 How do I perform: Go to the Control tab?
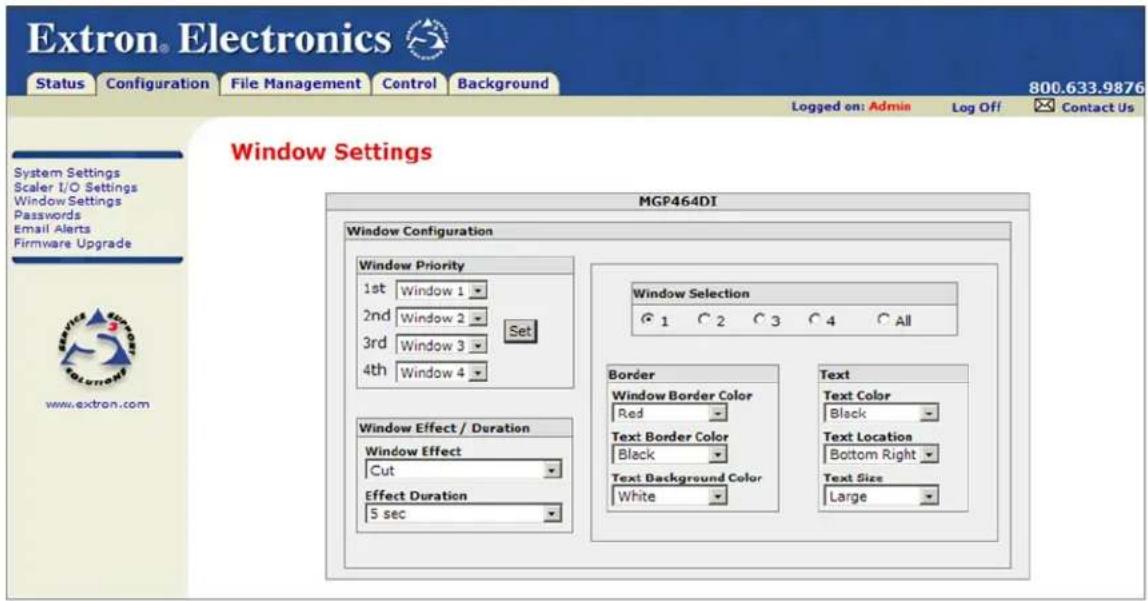click(x=409, y=83)
